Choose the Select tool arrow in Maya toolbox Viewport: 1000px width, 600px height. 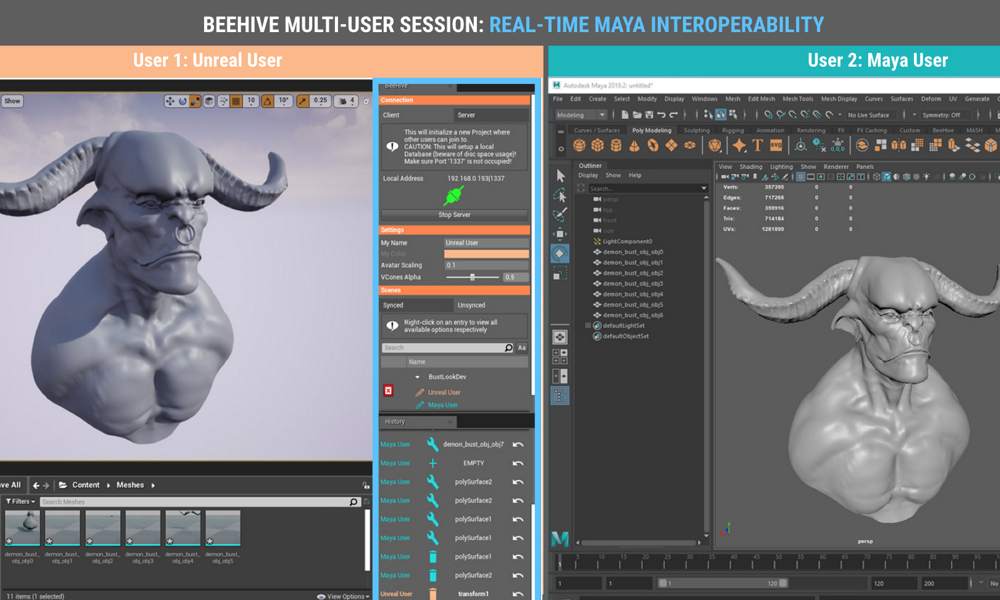click(560, 176)
